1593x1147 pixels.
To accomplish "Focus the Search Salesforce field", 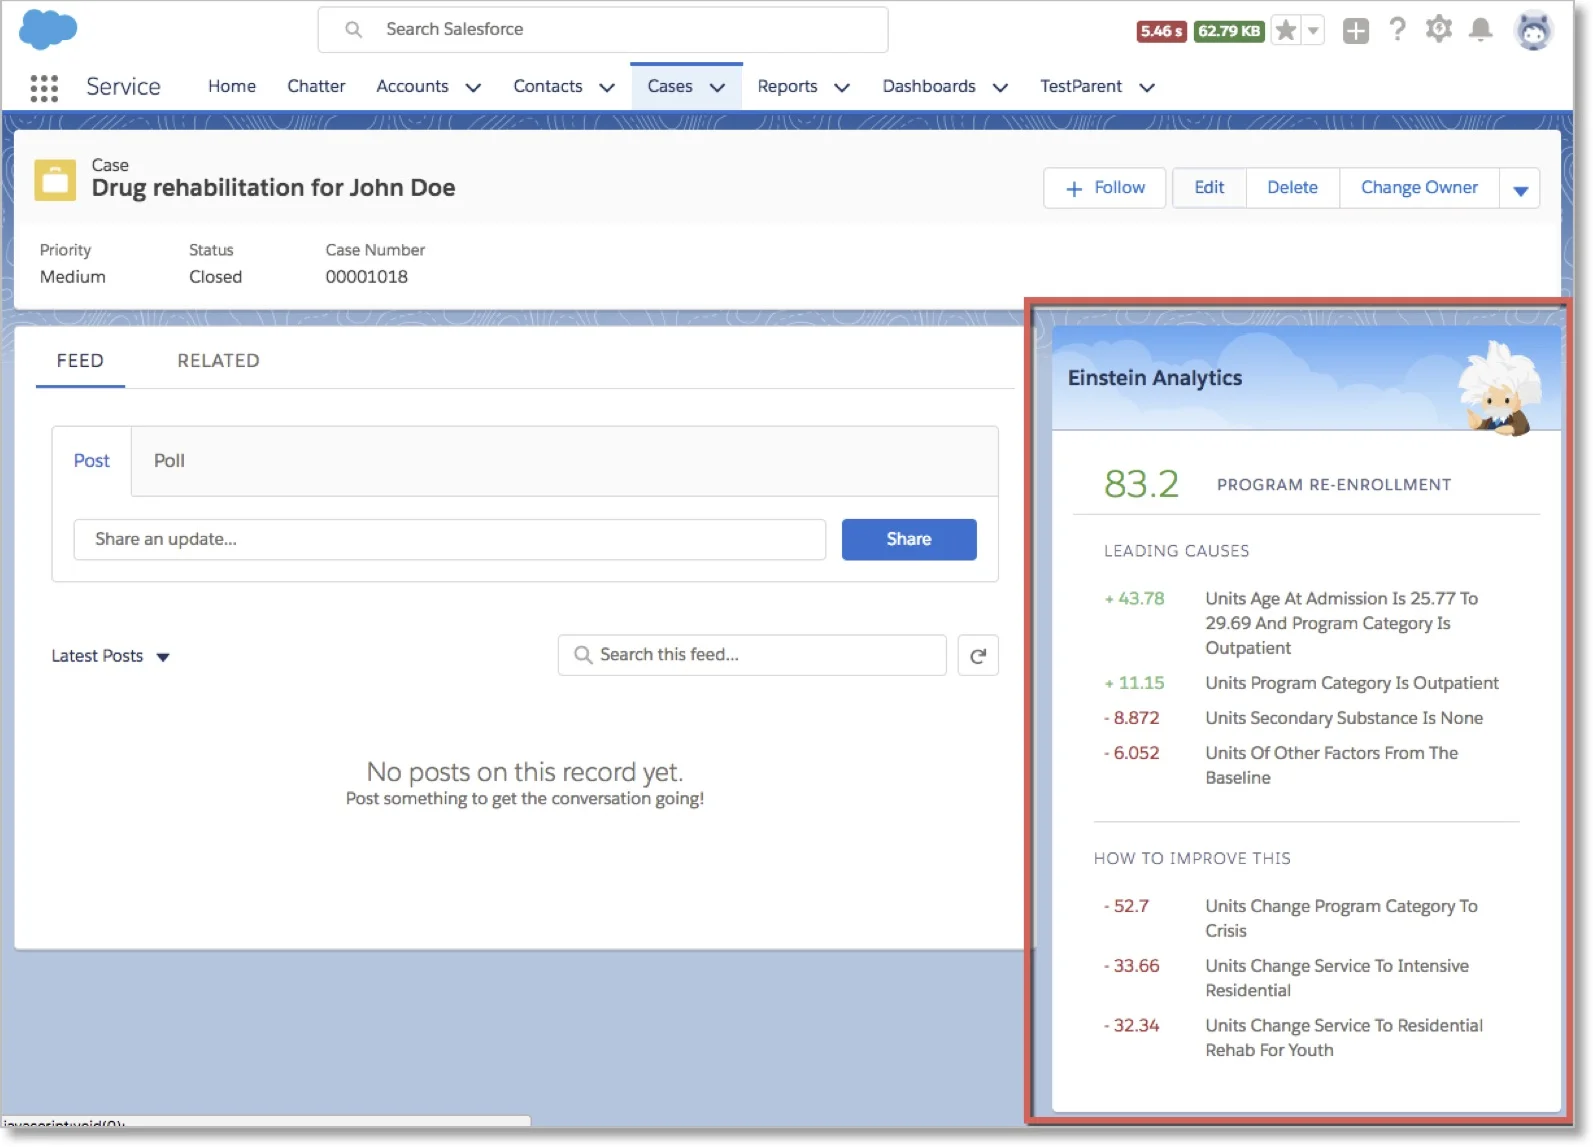I will pos(603,30).
